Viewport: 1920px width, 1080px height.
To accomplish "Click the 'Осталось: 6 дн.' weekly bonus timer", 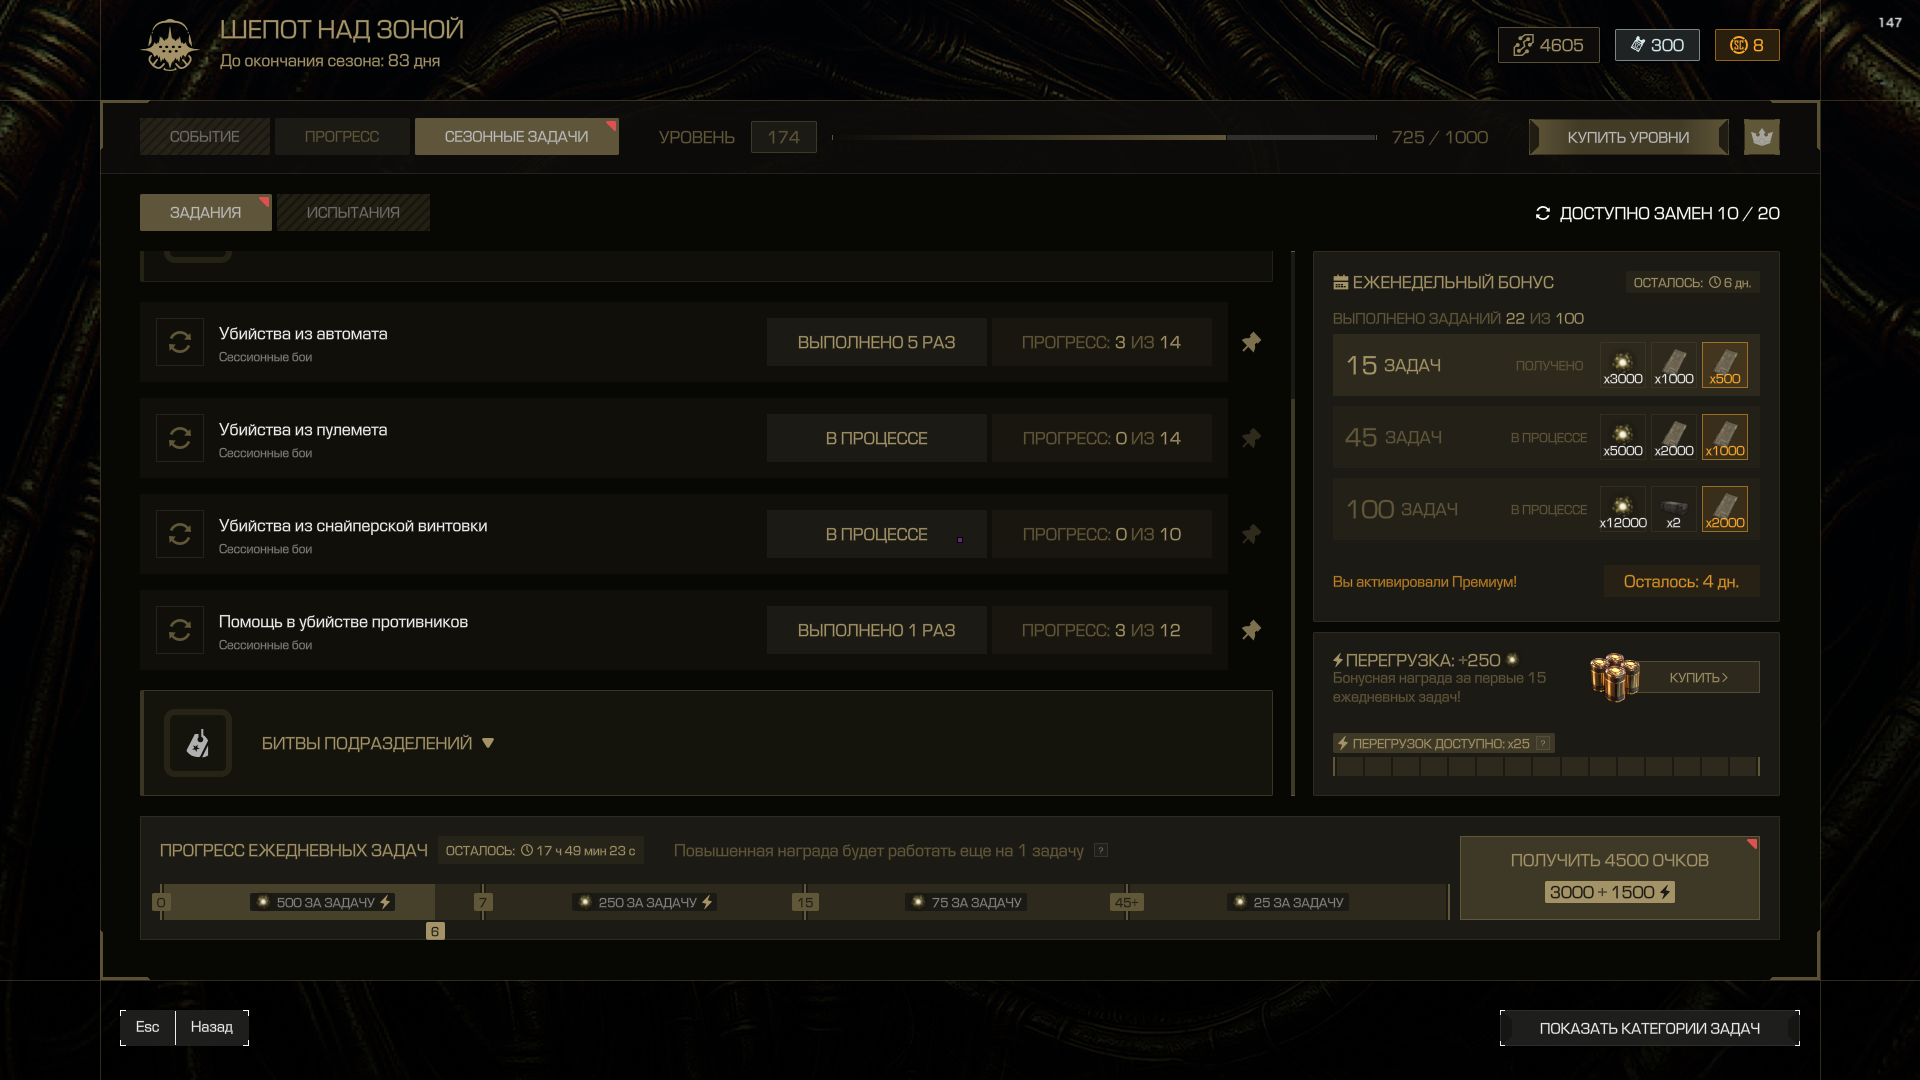I will [x=1692, y=283].
